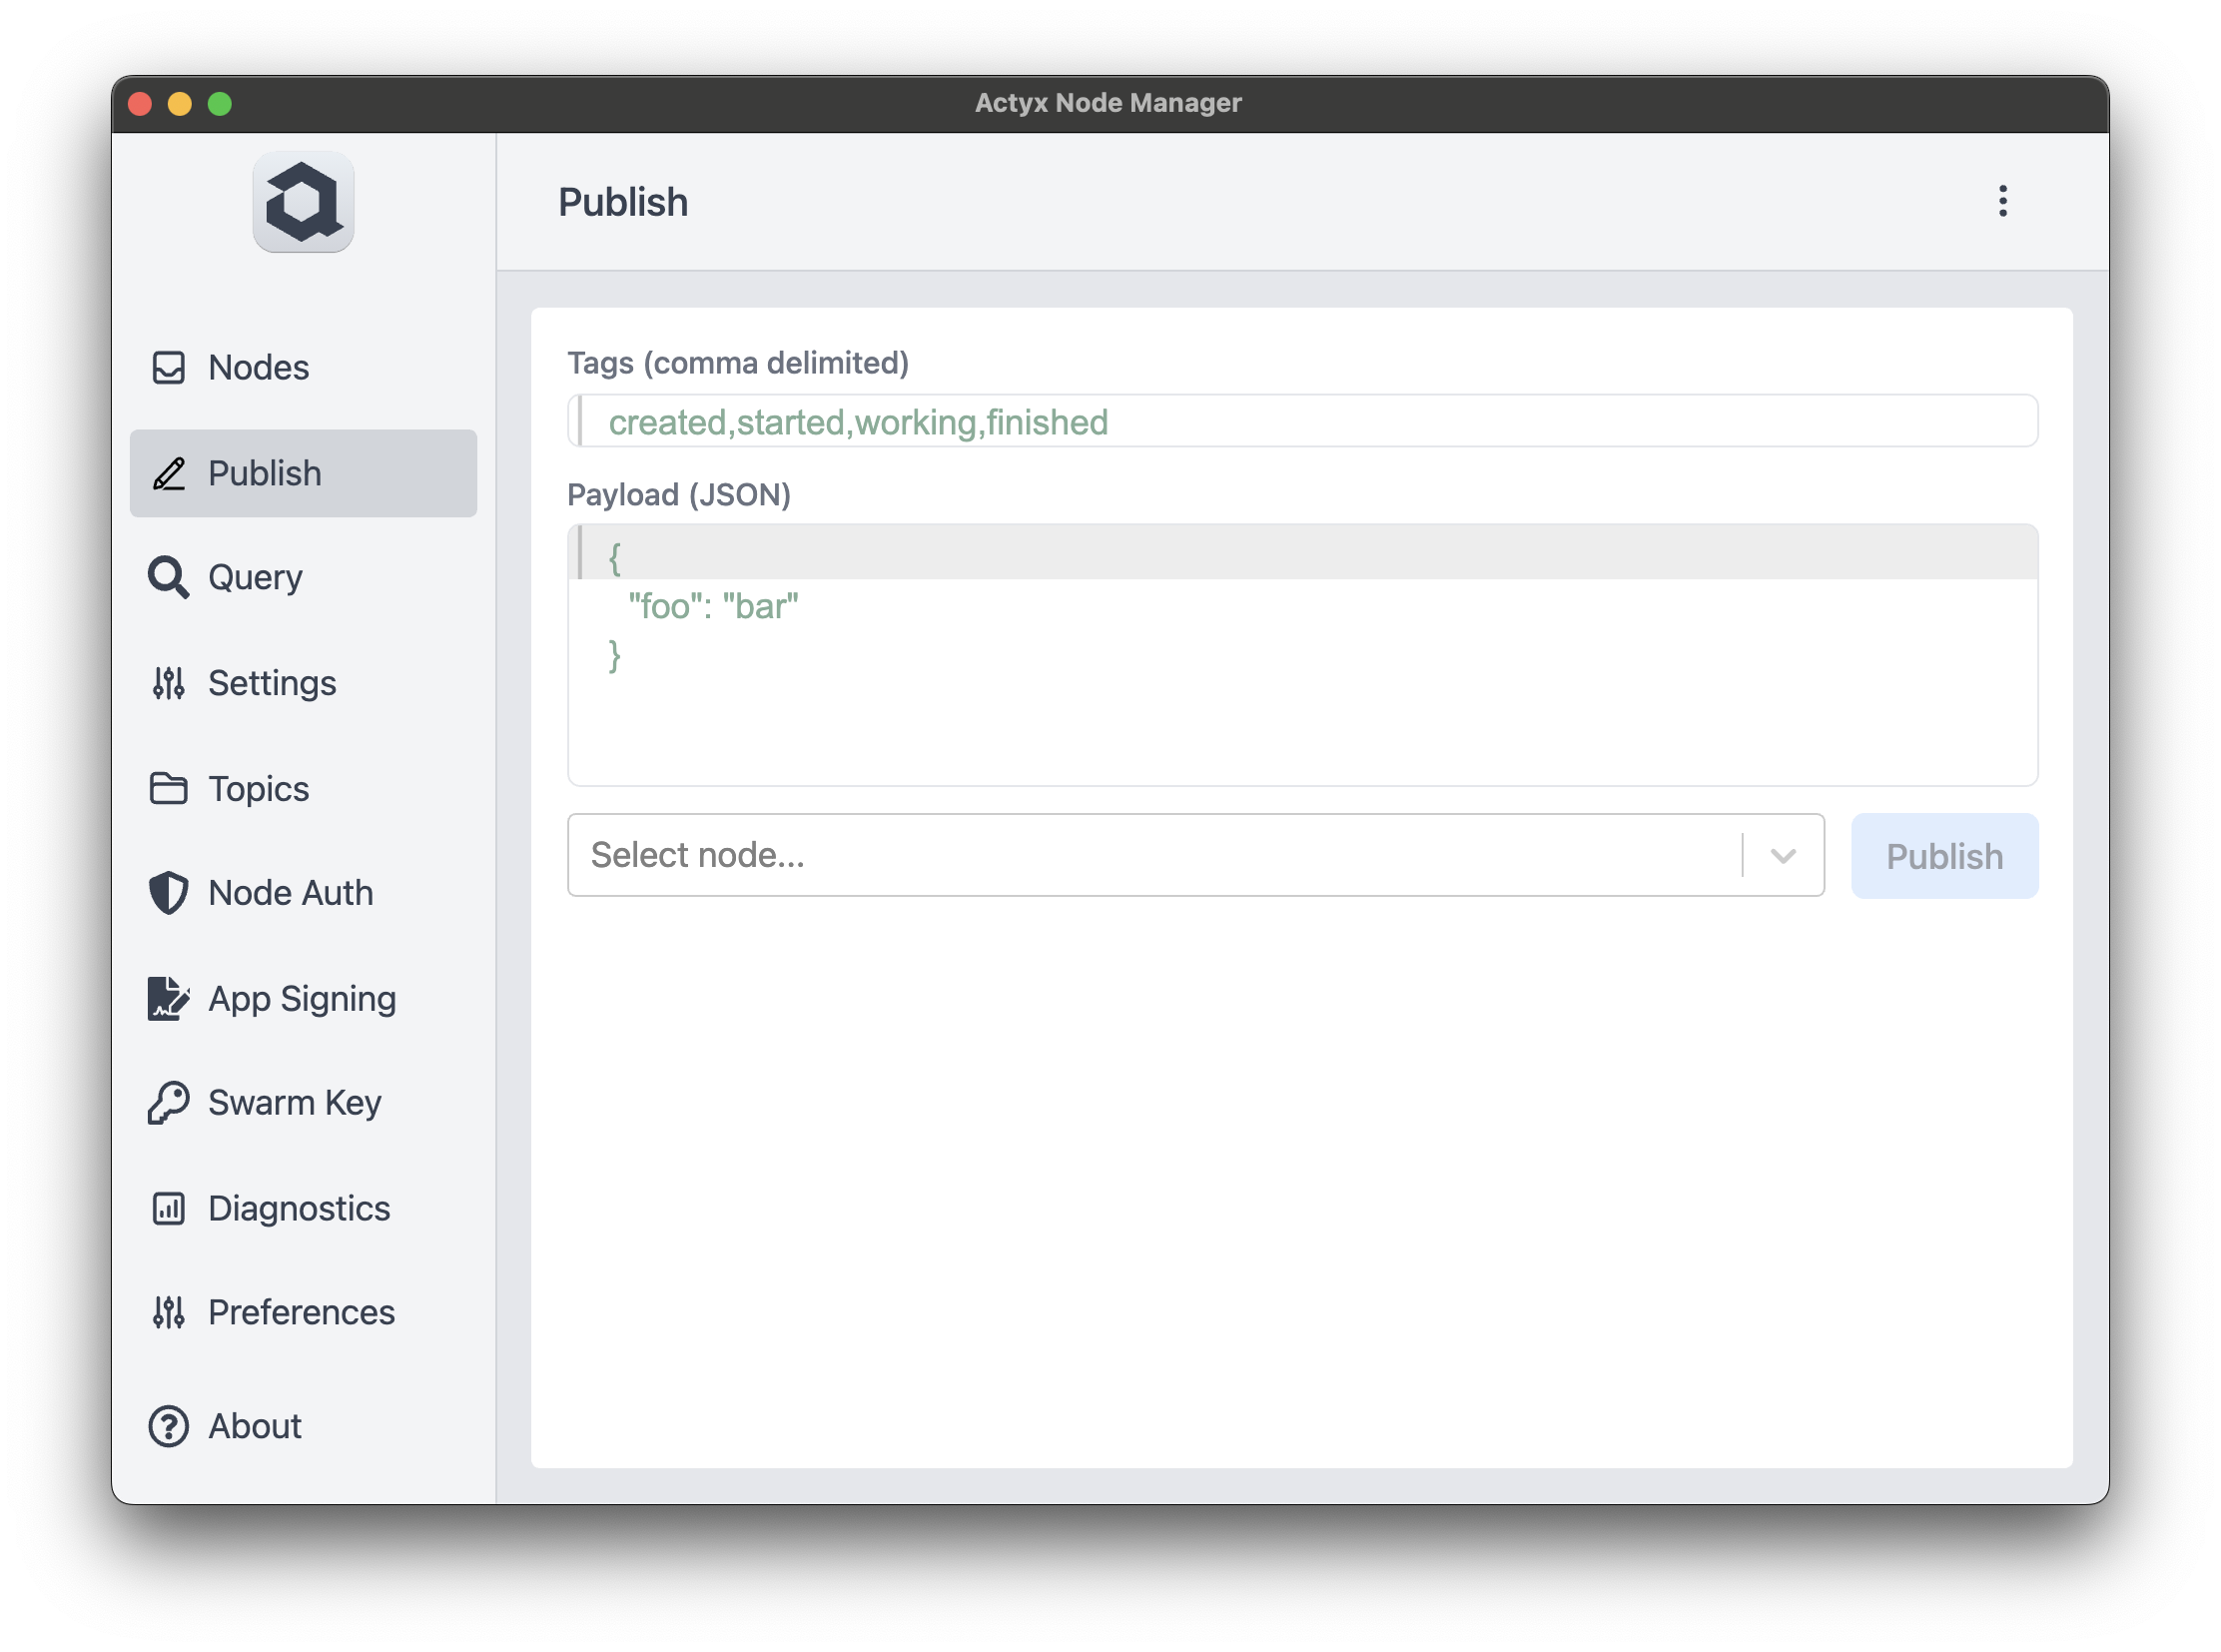Click the chart icon beside Diagnostics

coord(168,1208)
